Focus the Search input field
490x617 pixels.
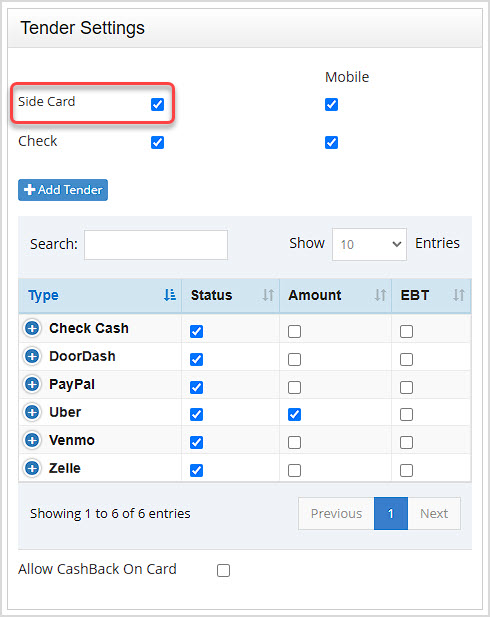(x=156, y=245)
